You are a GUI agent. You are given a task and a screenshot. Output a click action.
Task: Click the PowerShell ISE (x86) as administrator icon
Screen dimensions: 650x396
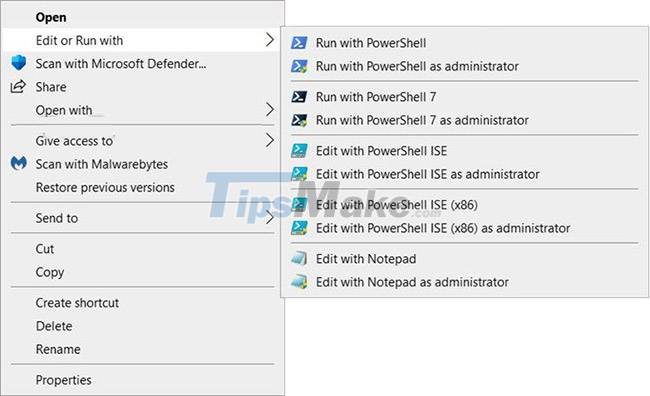299,228
